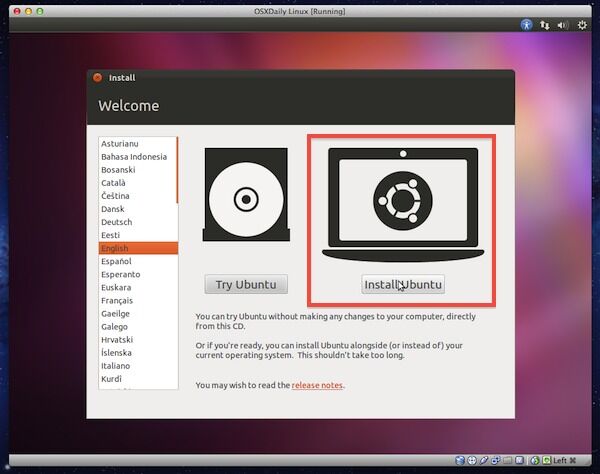Pick Euskara in the language list

tap(138, 287)
